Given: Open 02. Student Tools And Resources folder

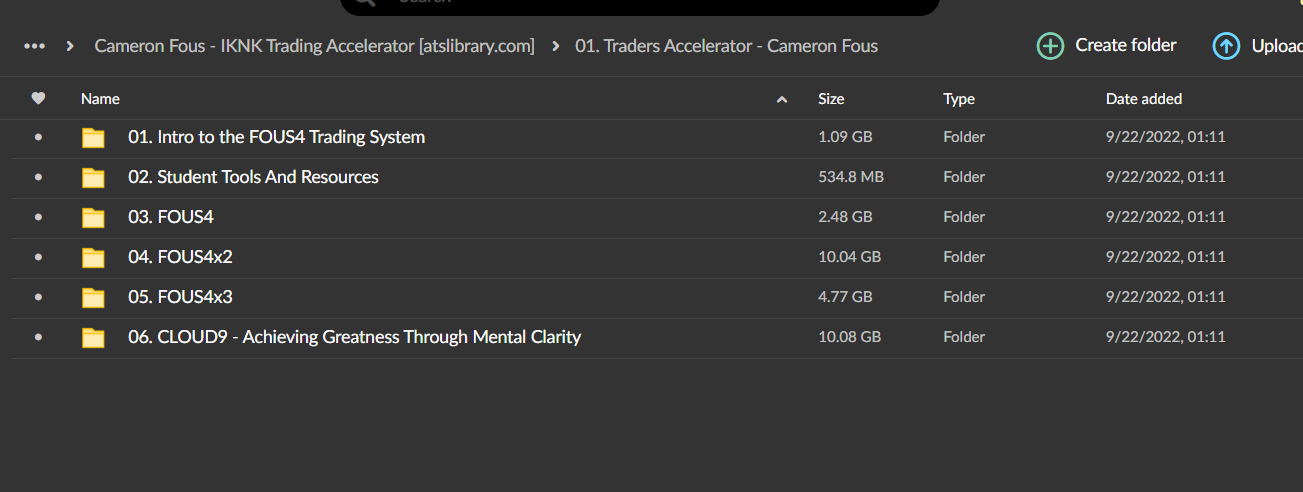Looking at the screenshot, I should click(267, 177).
